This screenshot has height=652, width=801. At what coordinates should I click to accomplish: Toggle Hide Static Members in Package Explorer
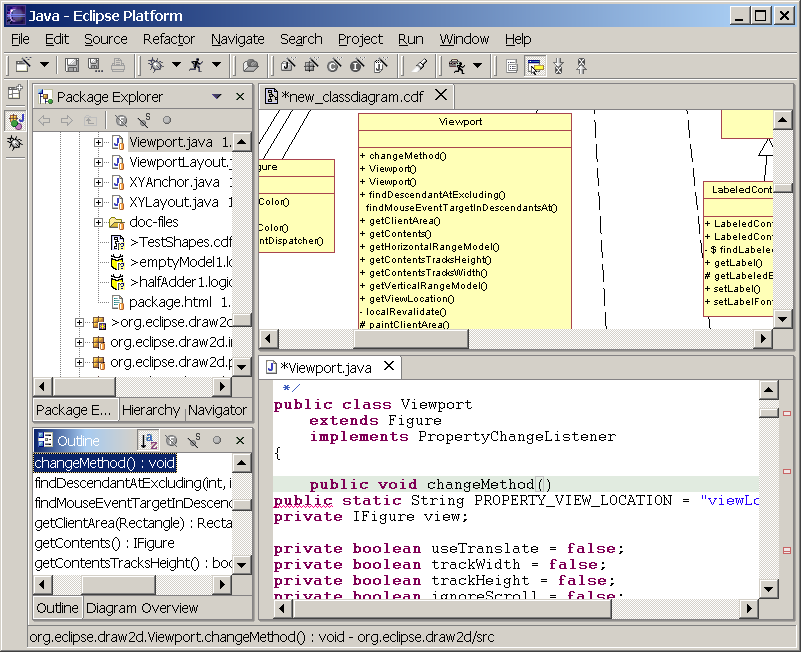pyautogui.click(x=144, y=121)
